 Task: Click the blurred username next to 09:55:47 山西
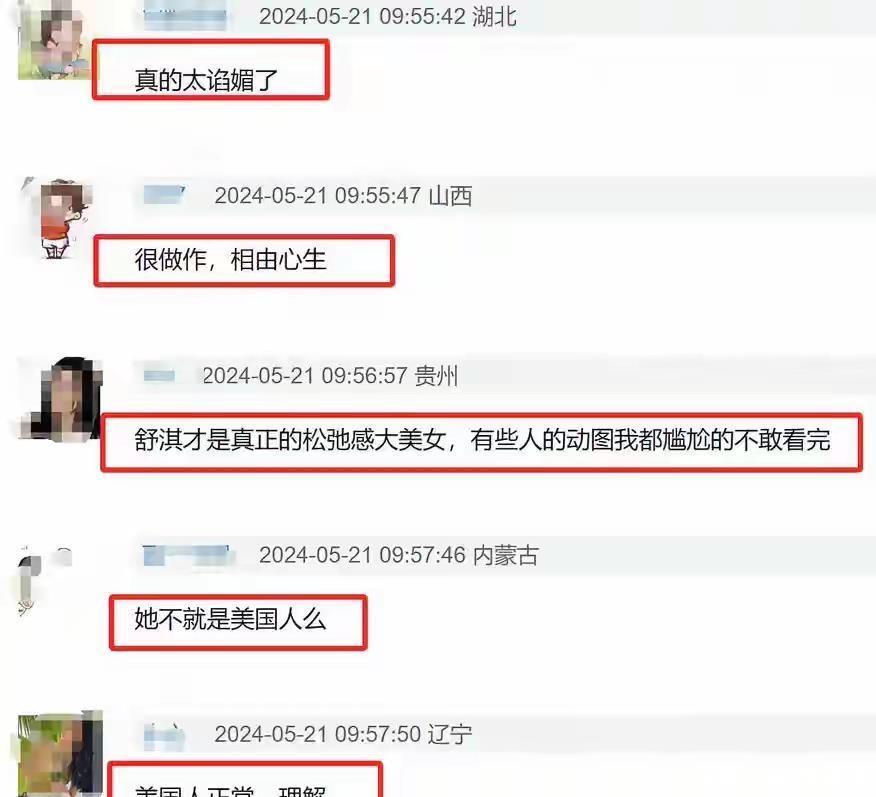pos(163,195)
